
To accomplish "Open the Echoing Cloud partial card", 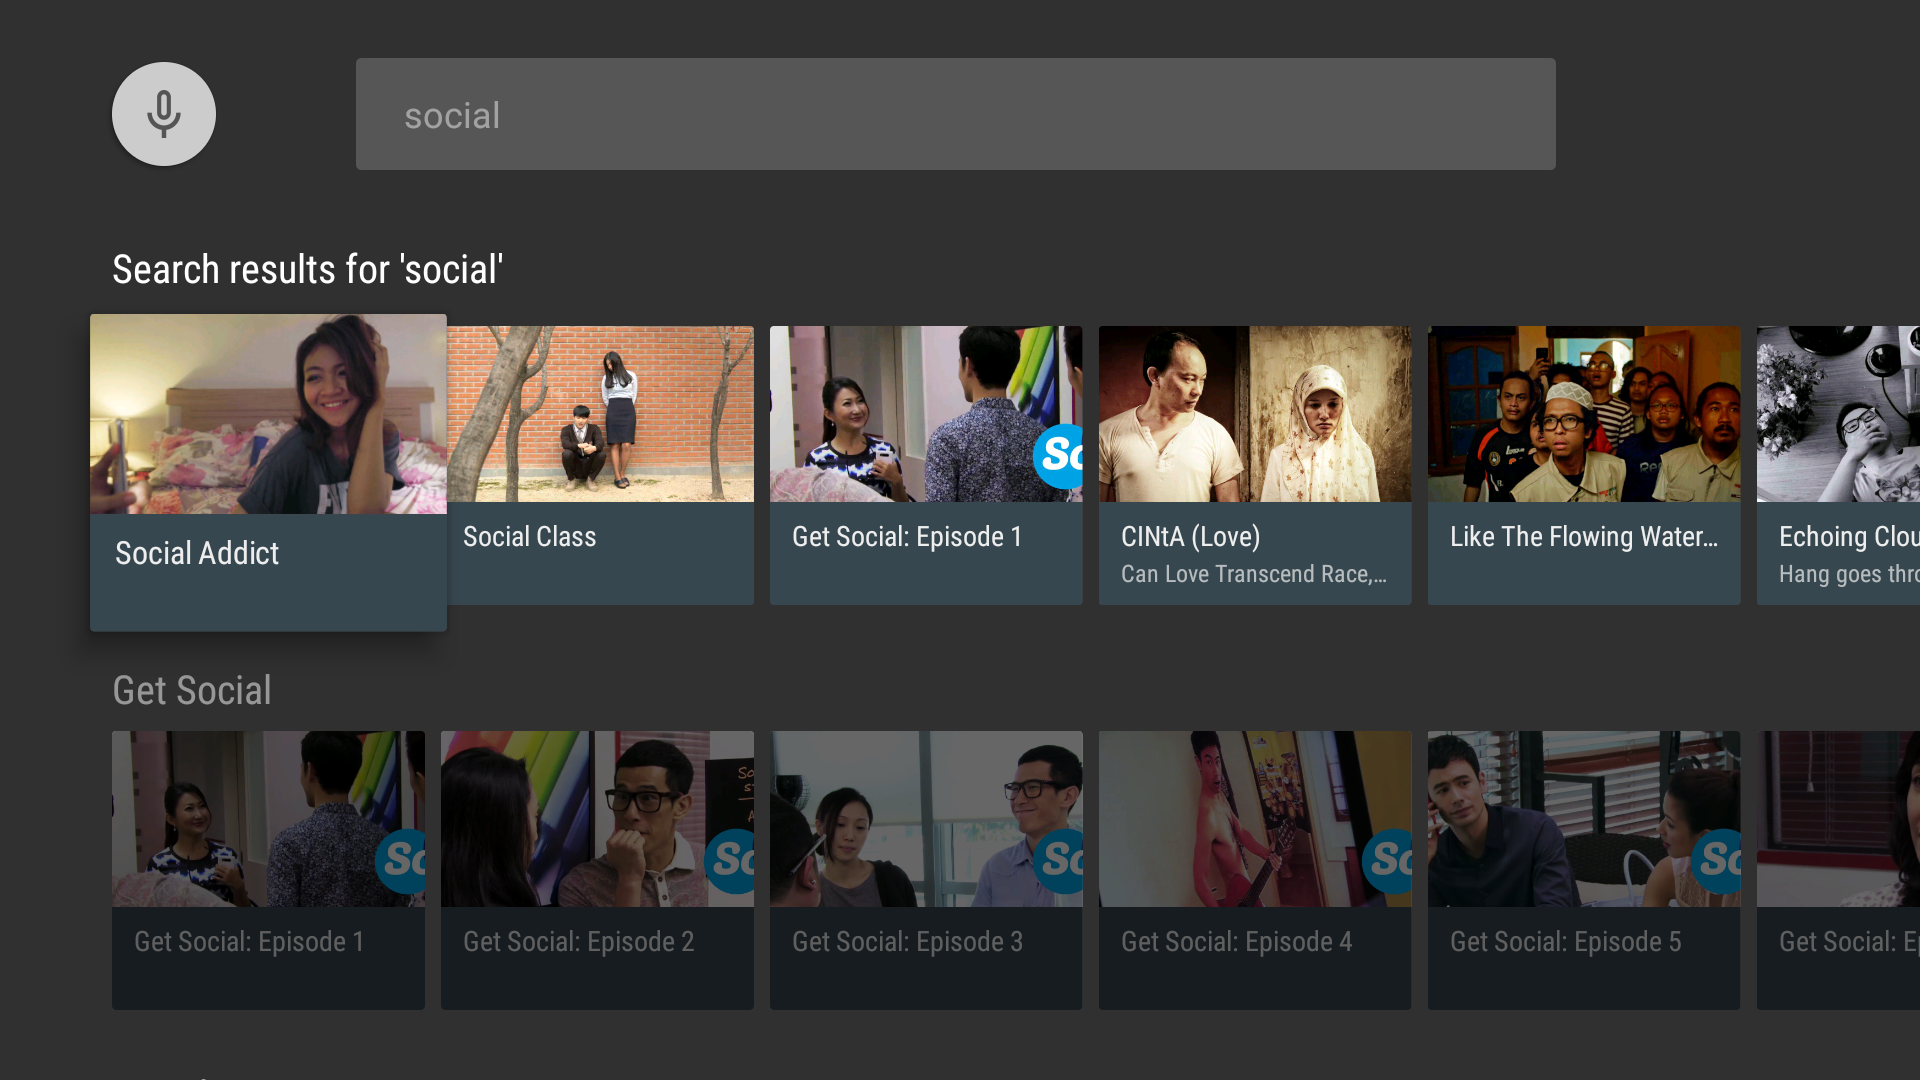I will (x=1838, y=465).
